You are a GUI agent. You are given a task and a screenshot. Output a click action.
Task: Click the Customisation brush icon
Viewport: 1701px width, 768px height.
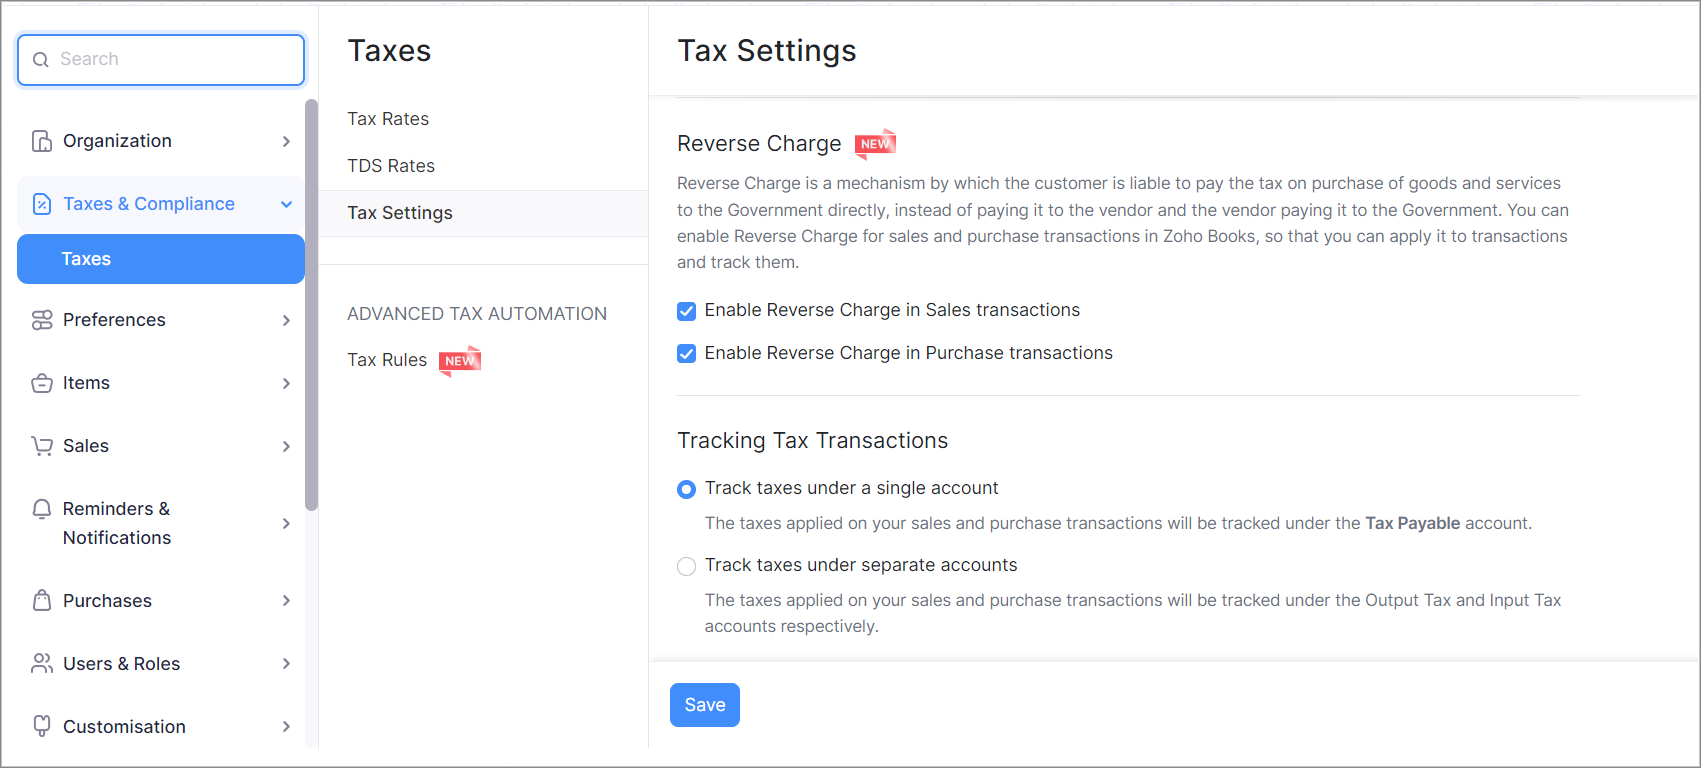click(42, 727)
